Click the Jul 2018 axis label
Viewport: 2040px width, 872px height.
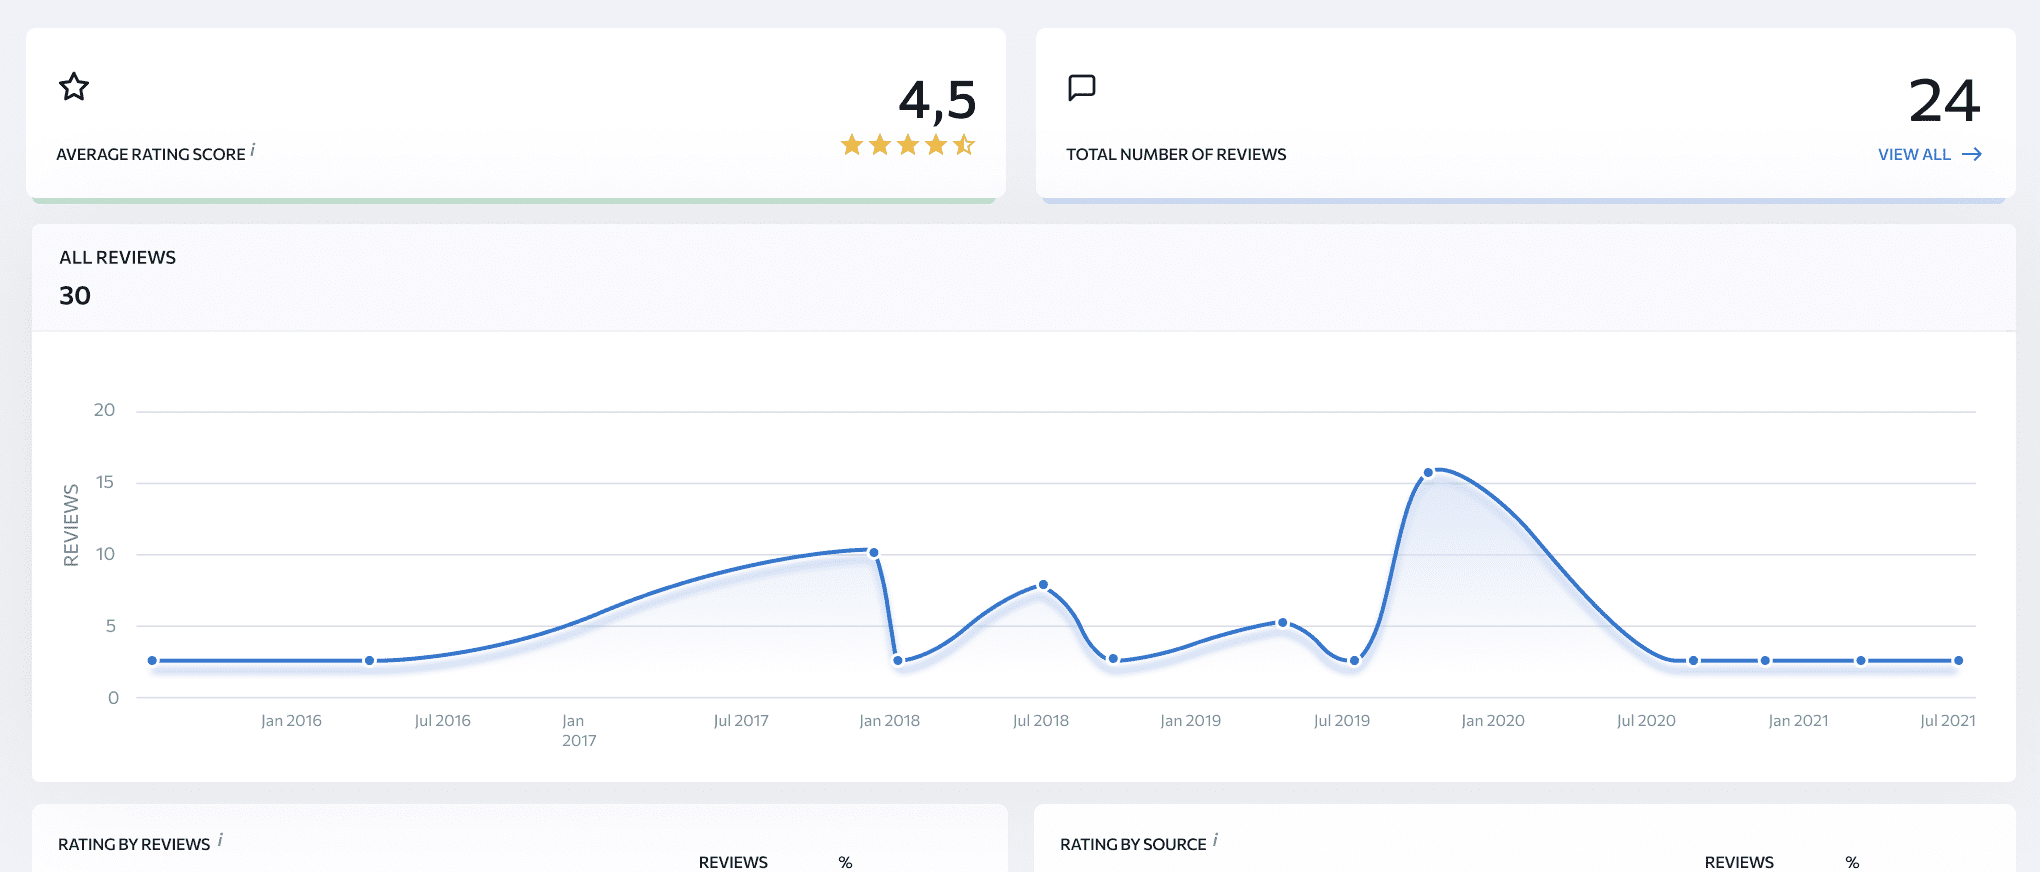coord(1040,721)
